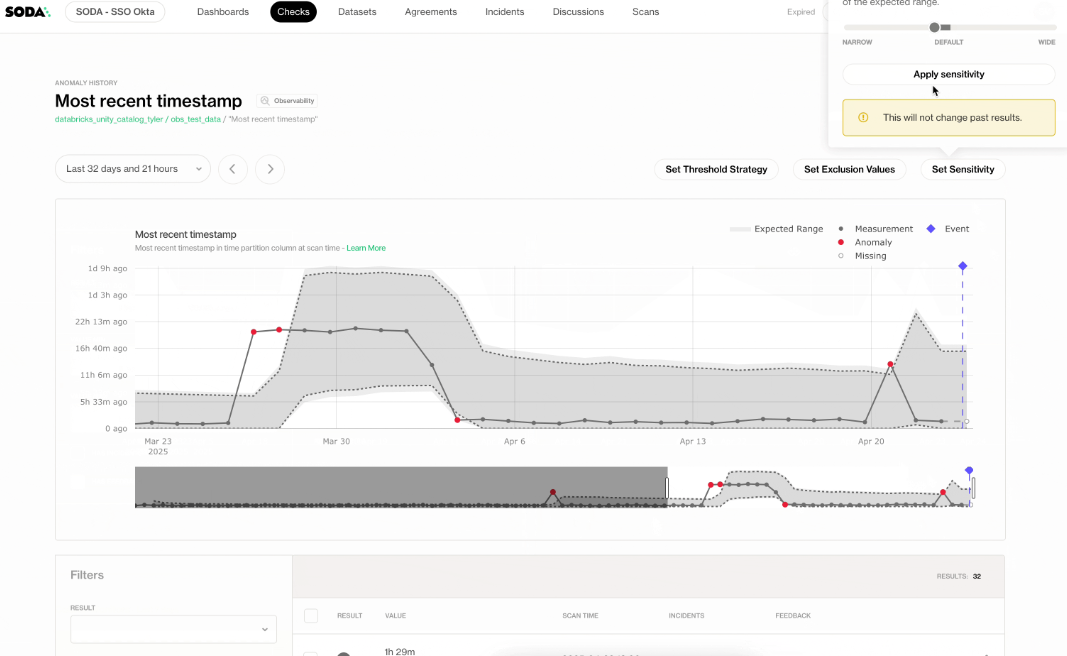The image size is (1067, 656).
Task: Click the Apply sensitivity button
Action: tap(949, 74)
